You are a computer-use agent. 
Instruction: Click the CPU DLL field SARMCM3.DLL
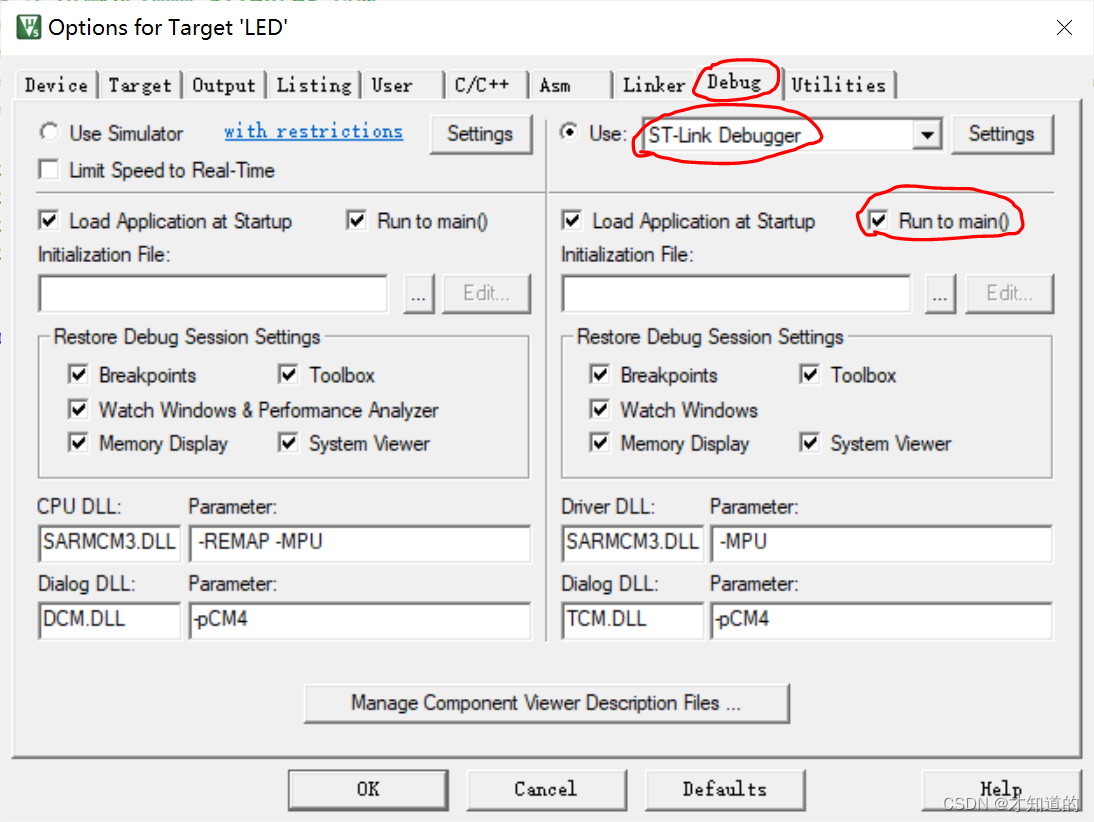coord(110,543)
